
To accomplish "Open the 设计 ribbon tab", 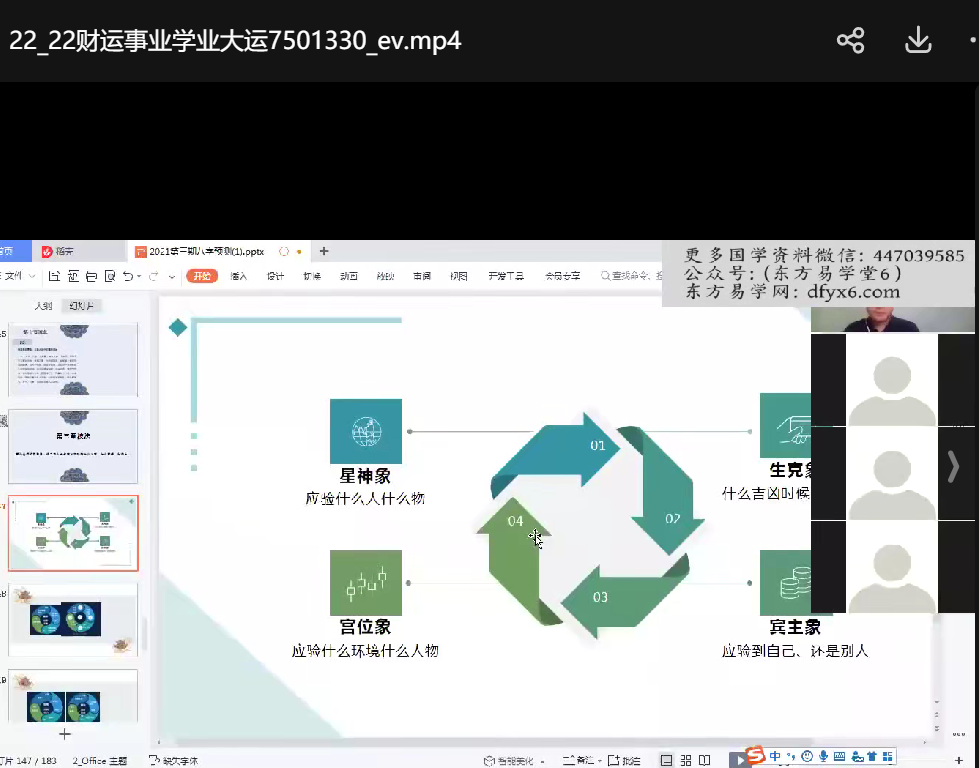I will click(275, 276).
